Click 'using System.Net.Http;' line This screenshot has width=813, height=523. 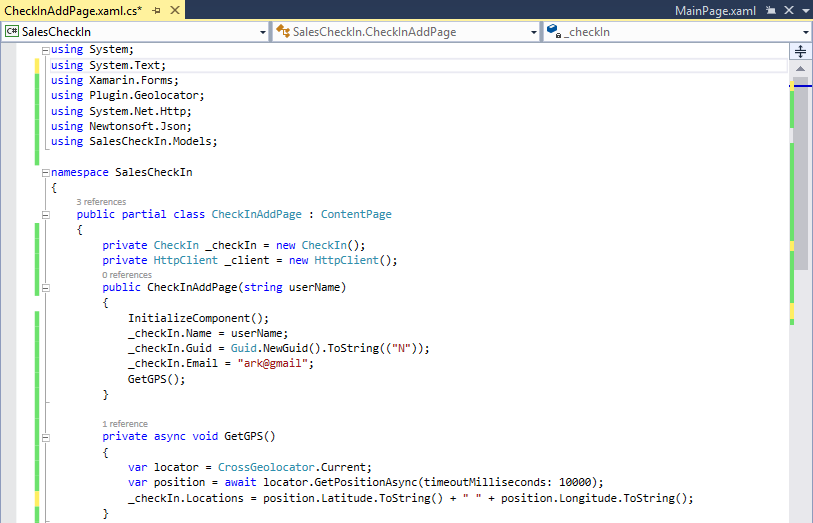121,111
